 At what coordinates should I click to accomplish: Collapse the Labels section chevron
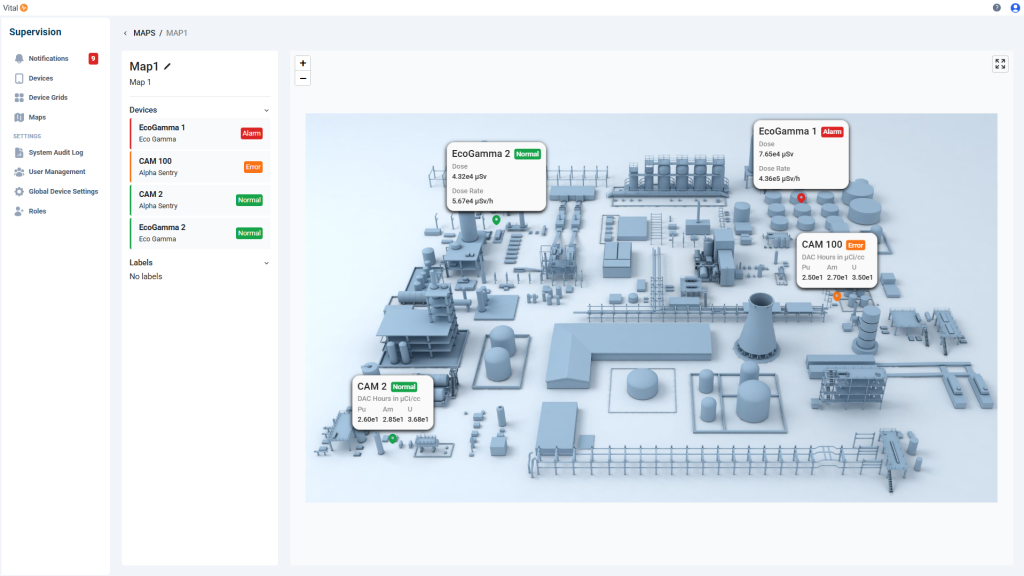(266, 263)
